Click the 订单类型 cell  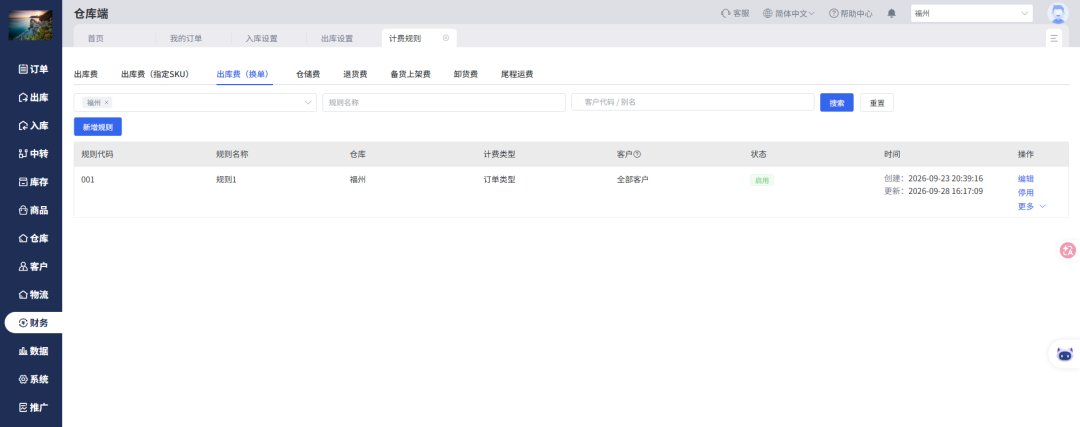499,180
